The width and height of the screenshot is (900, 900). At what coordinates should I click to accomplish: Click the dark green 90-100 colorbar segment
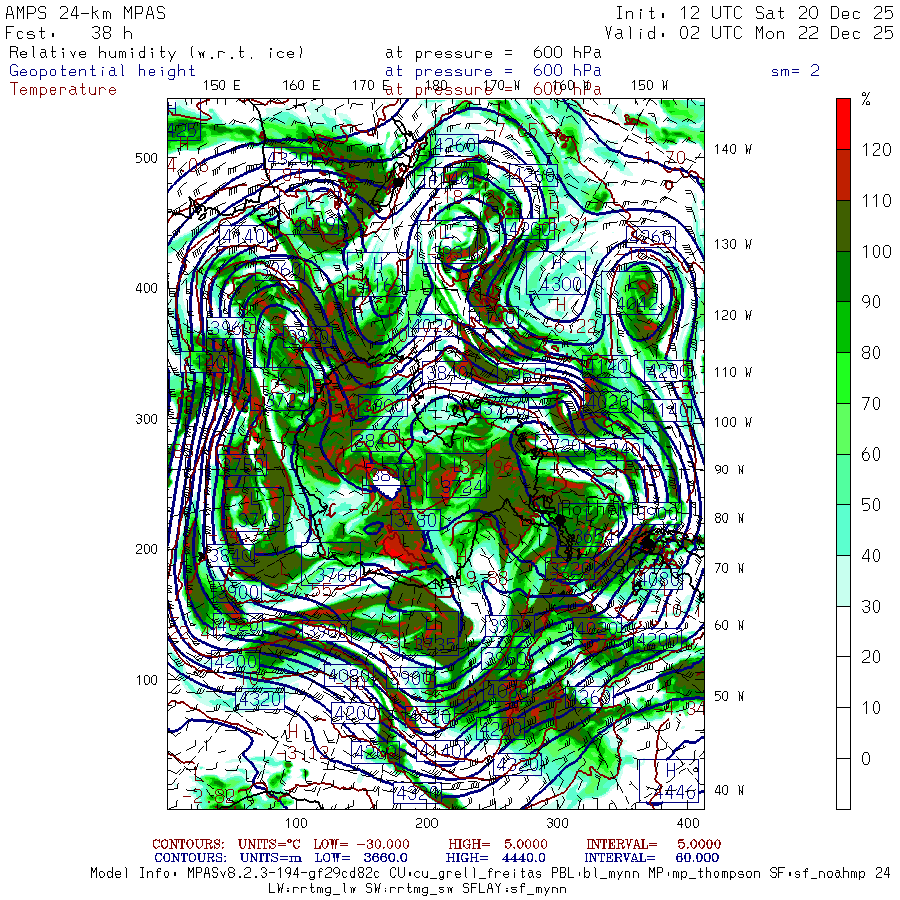pyautogui.click(x=843, y=277)
